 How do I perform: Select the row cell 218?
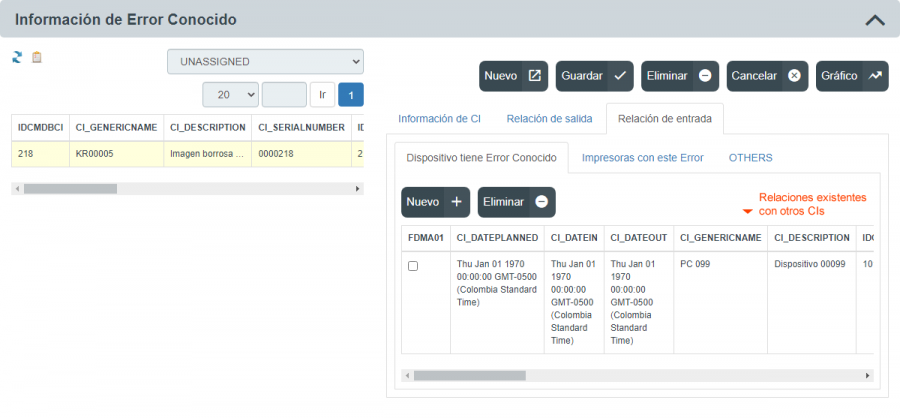coord(40,154)
